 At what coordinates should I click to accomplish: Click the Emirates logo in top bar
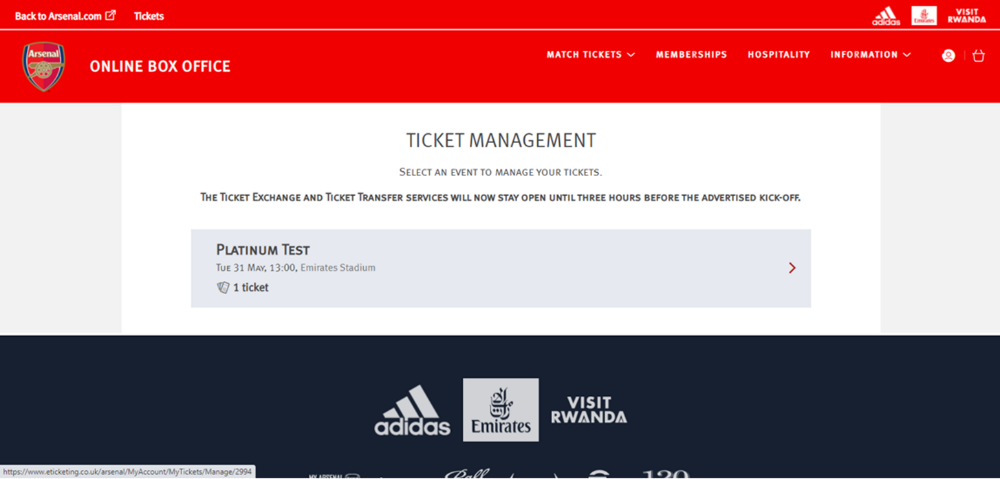pyautogui.click(x=924, y=16)
